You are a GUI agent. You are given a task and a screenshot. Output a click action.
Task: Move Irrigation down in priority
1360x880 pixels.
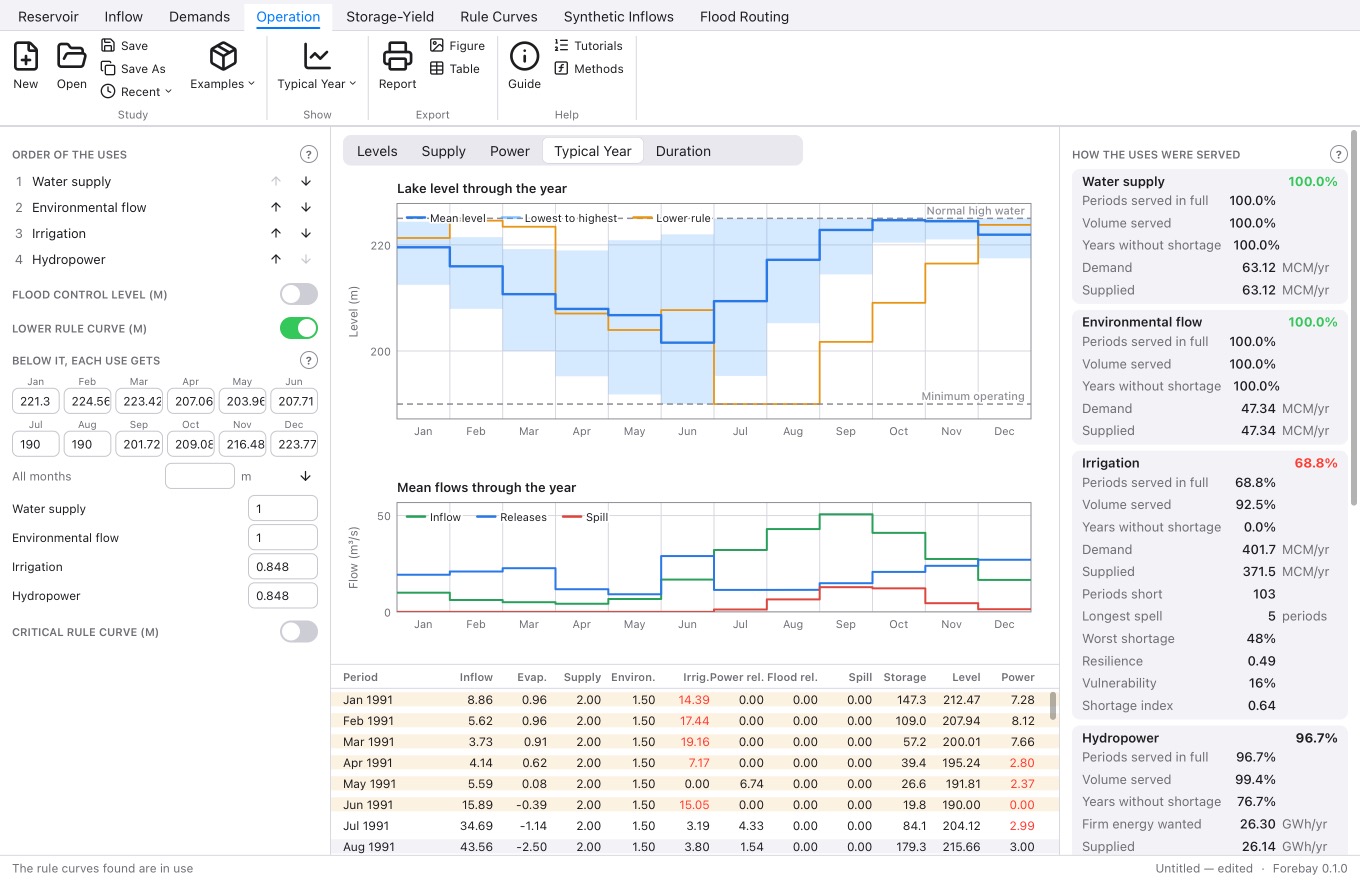click(x=306, y=234)
